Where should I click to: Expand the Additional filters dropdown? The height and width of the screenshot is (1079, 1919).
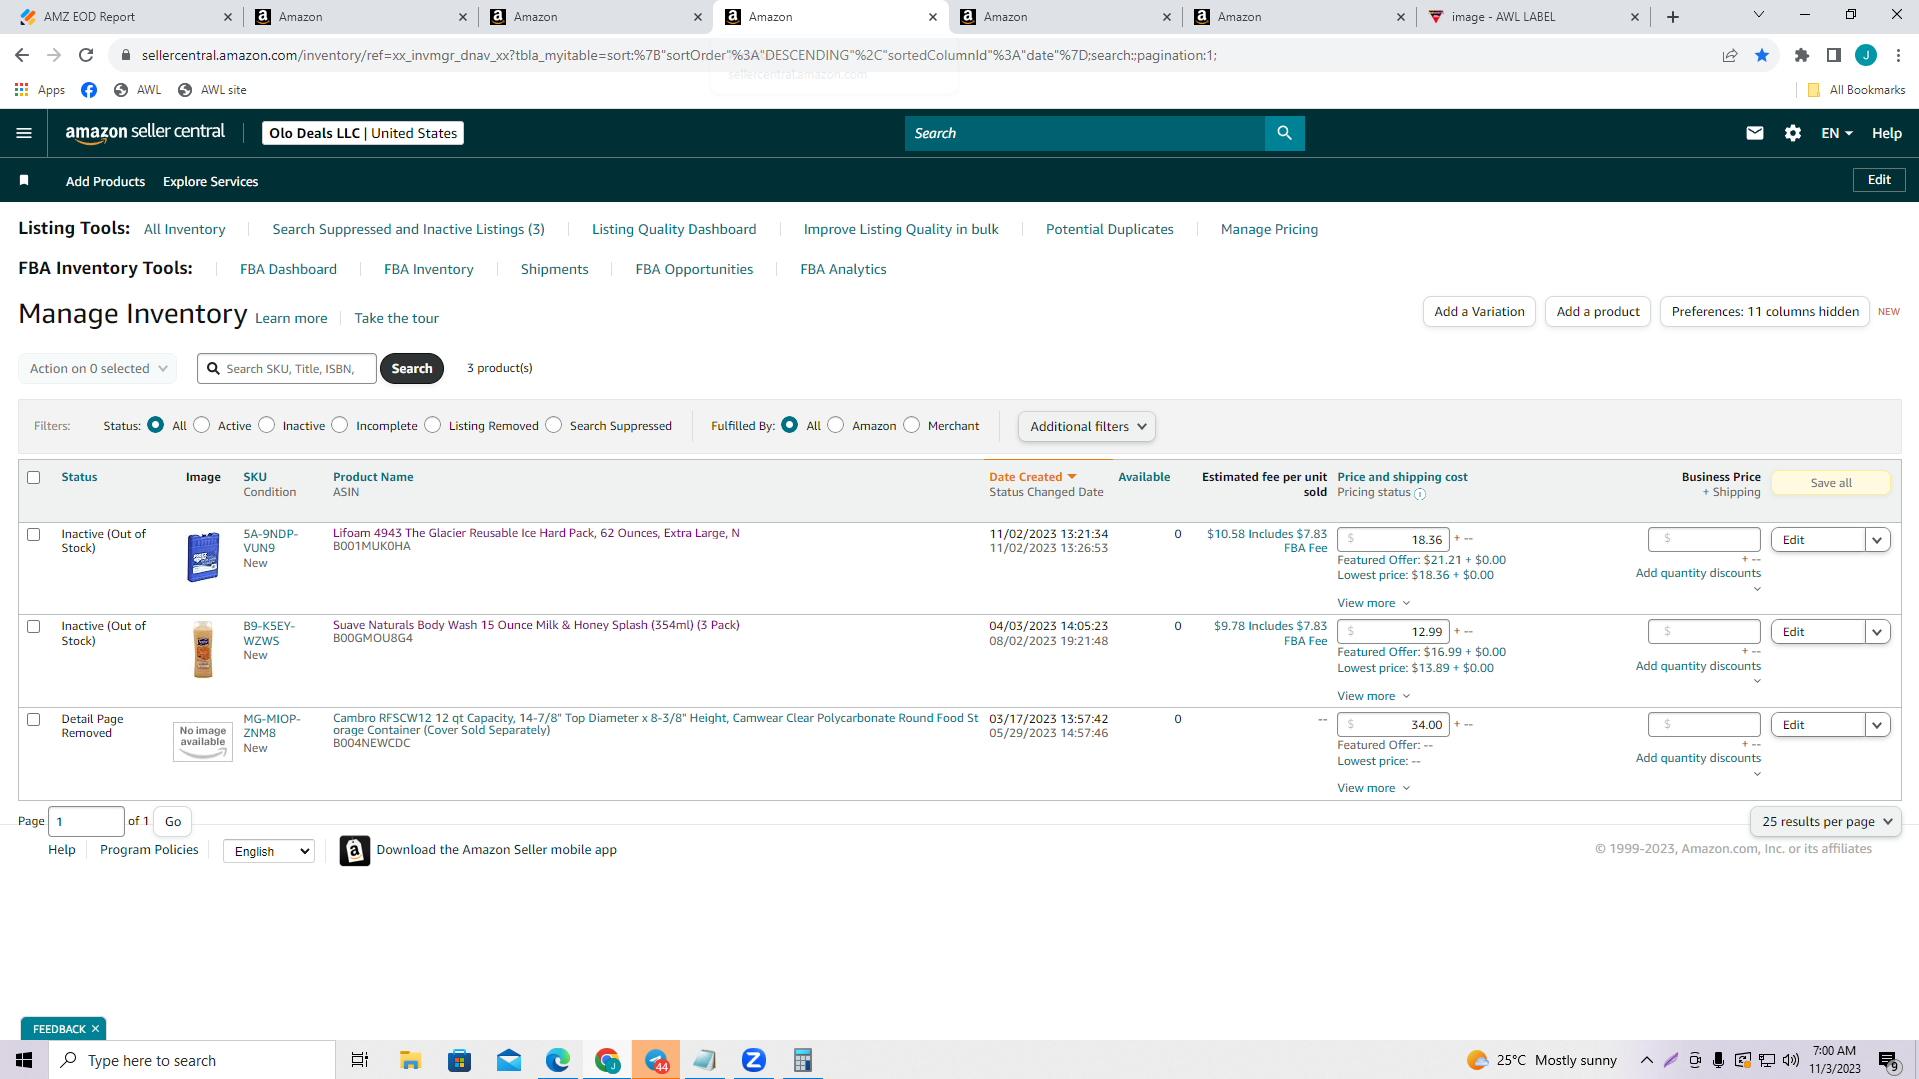click(x=1087, y=426)
